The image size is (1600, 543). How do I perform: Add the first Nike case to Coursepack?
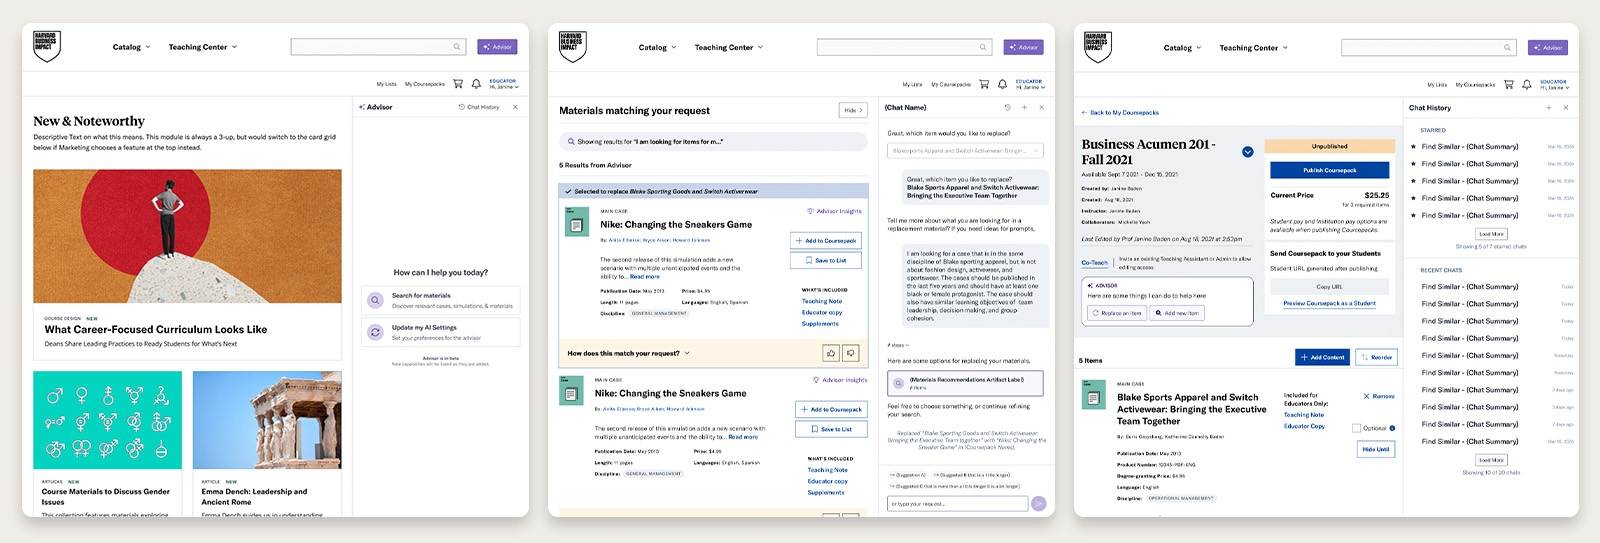[x=826, y=240]
